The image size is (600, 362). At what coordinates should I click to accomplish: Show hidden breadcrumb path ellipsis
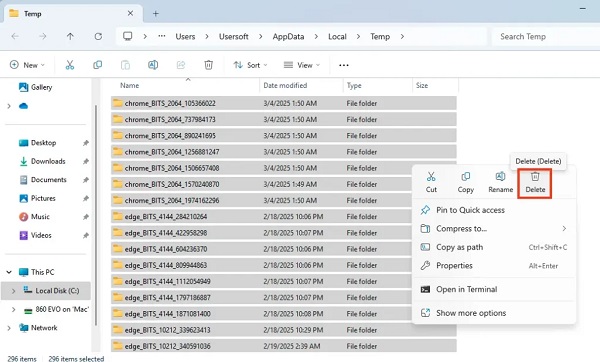162,36
